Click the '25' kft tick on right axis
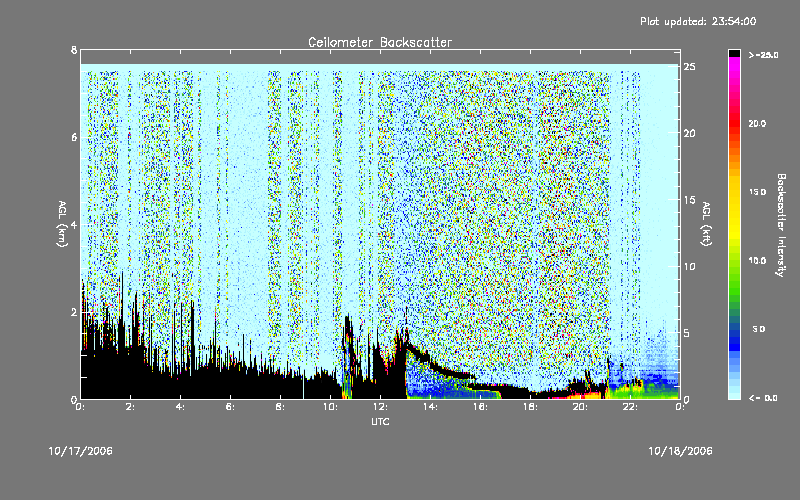800x500 pixels. [x=689, y=67]
